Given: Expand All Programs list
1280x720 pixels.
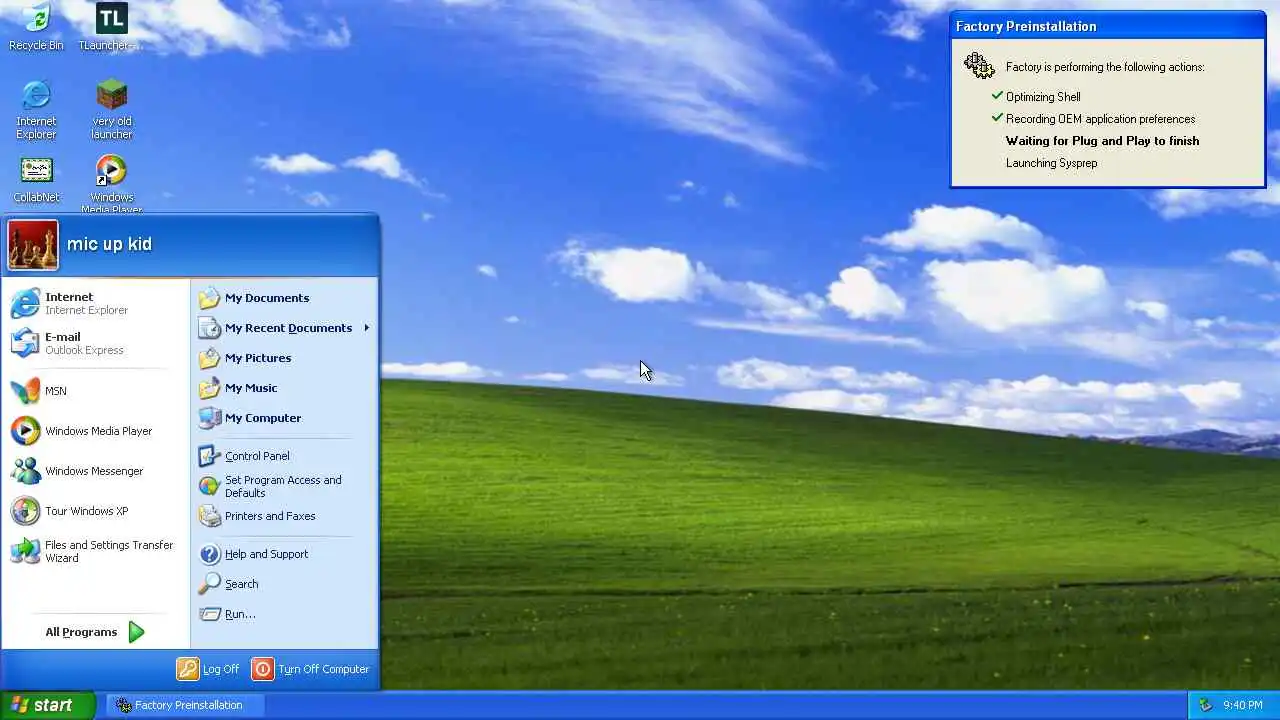Looking at the screenshot, I should pos(95,632).
